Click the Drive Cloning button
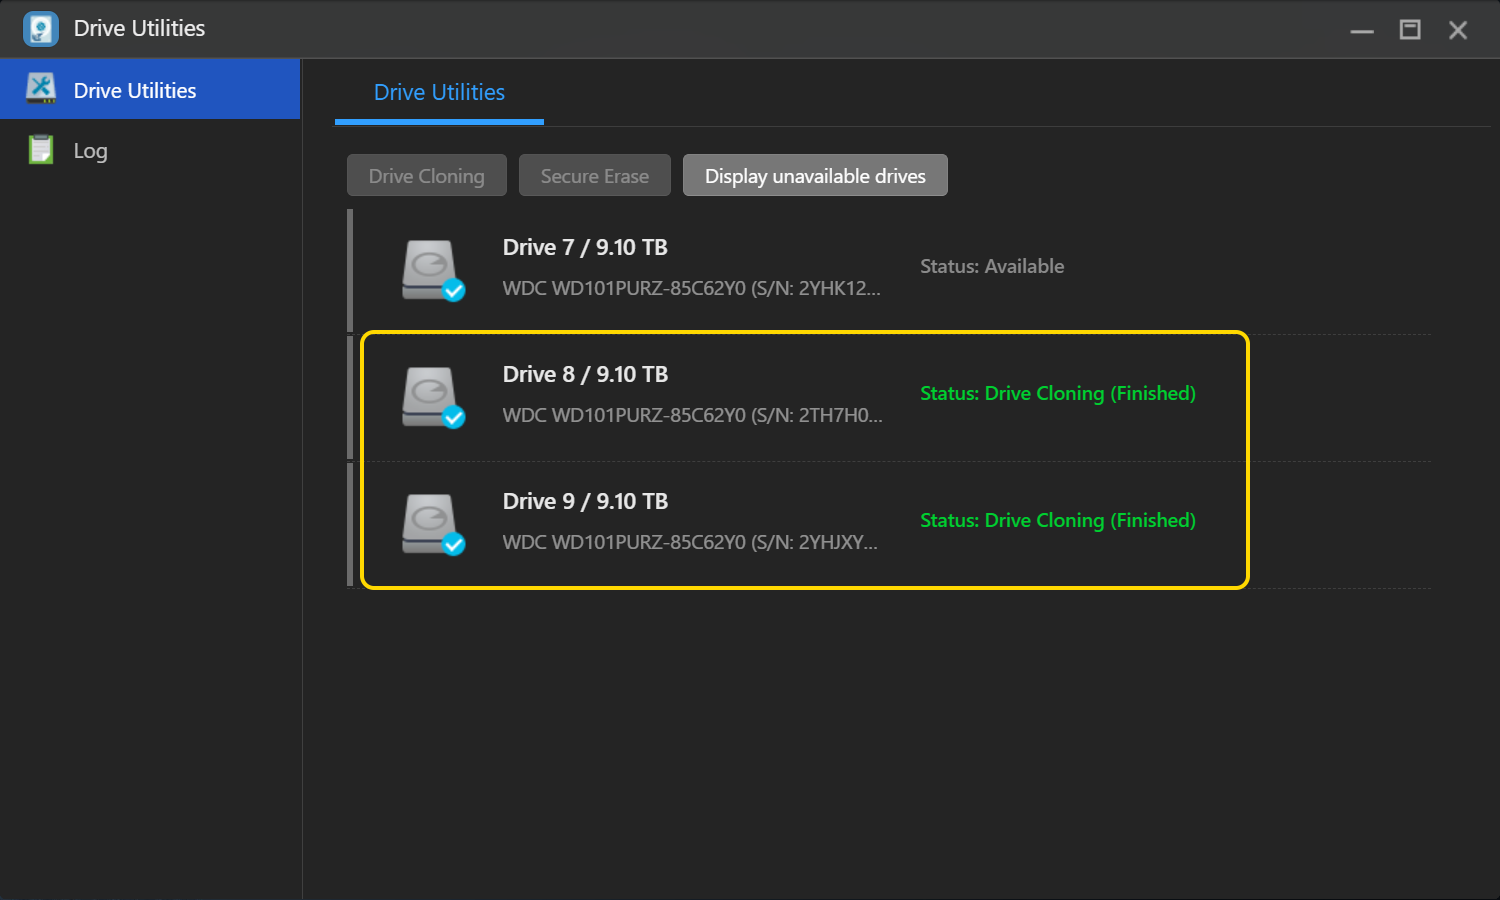 [427, 175]
